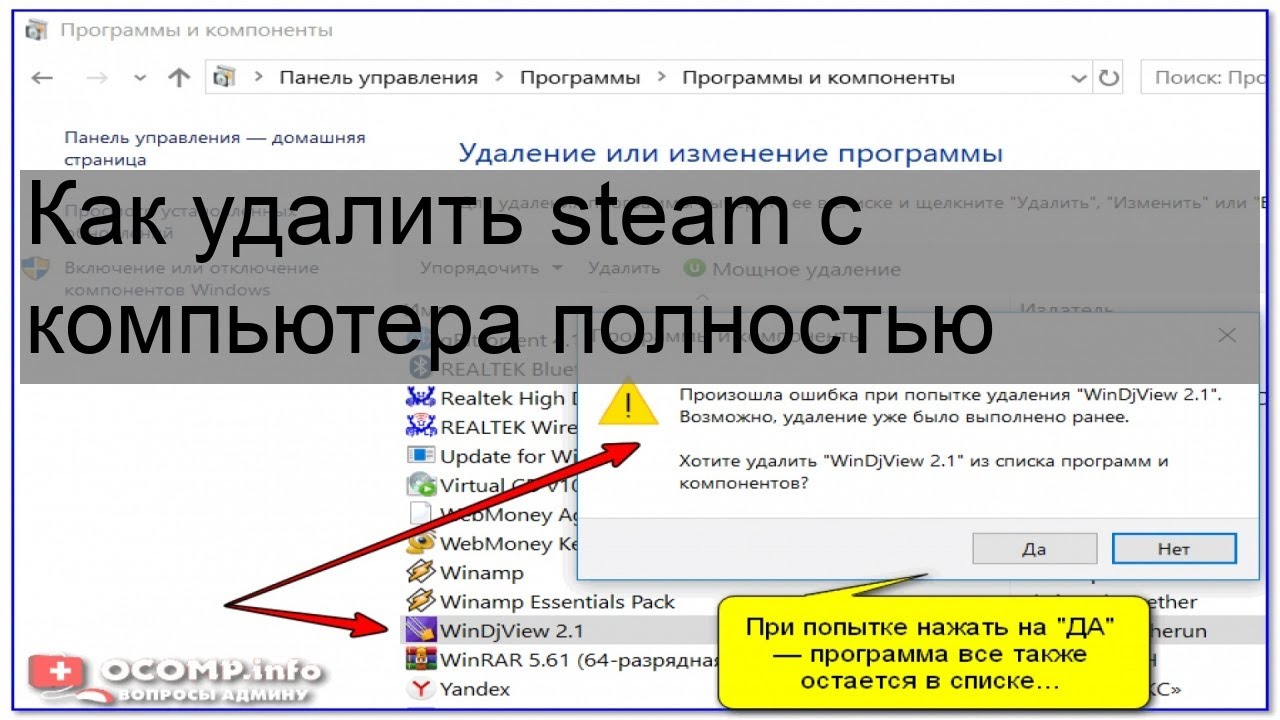Screen dimensions: 1280x720
Task: Click Издатель column header
Action: coord(1066,310)
